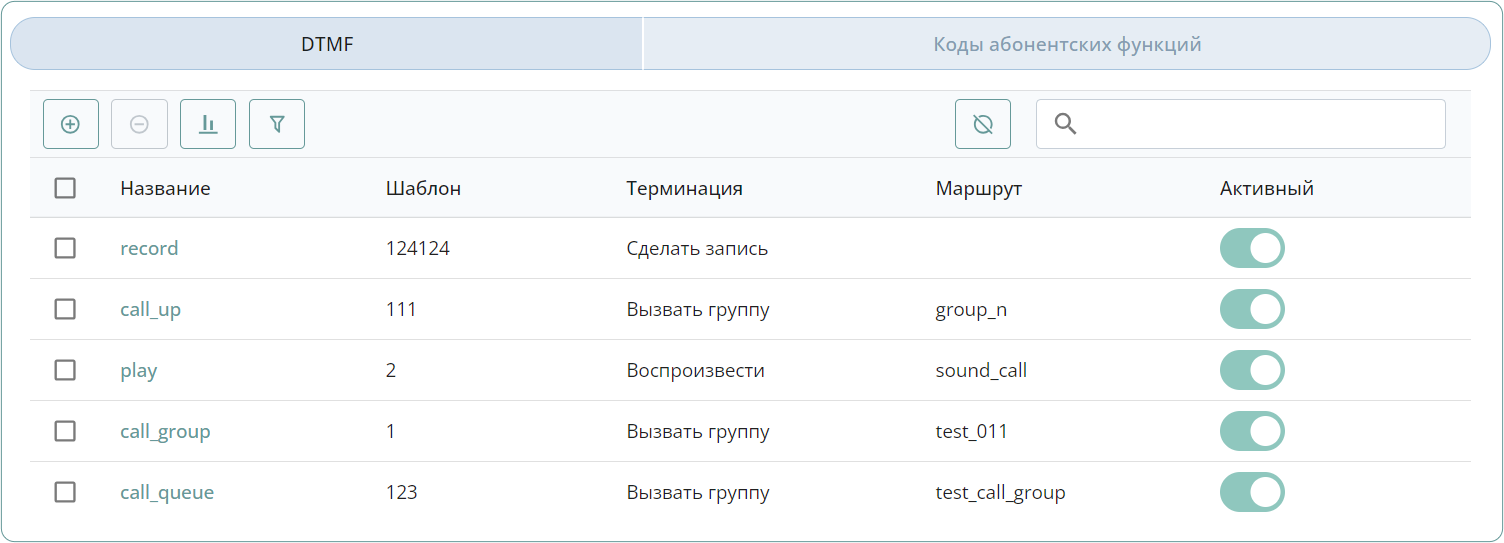Open the call_queue rule link
Screen dimensions: 1504x543
point(167,493)
